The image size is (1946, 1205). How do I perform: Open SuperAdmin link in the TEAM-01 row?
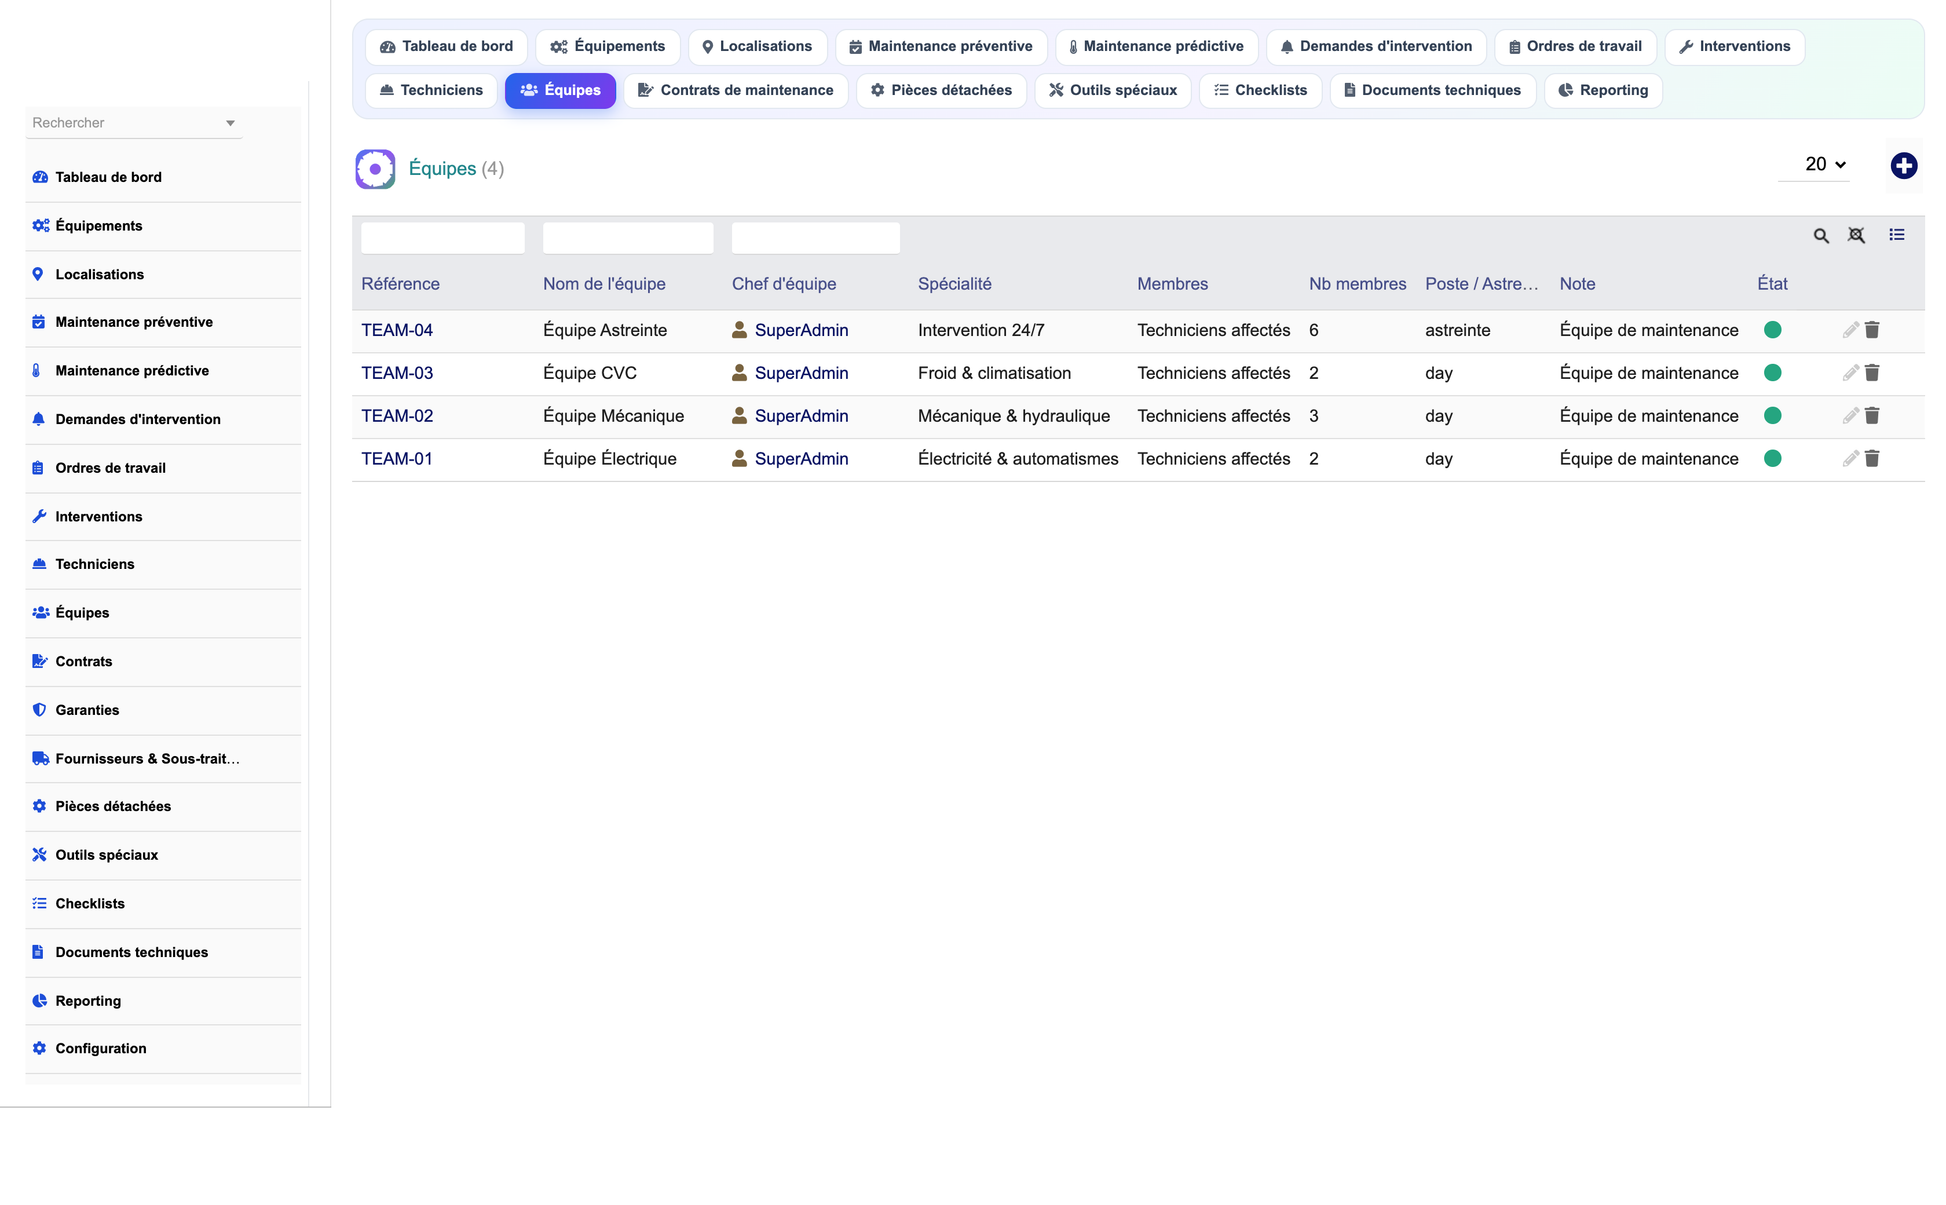click(x=801, y=459)
